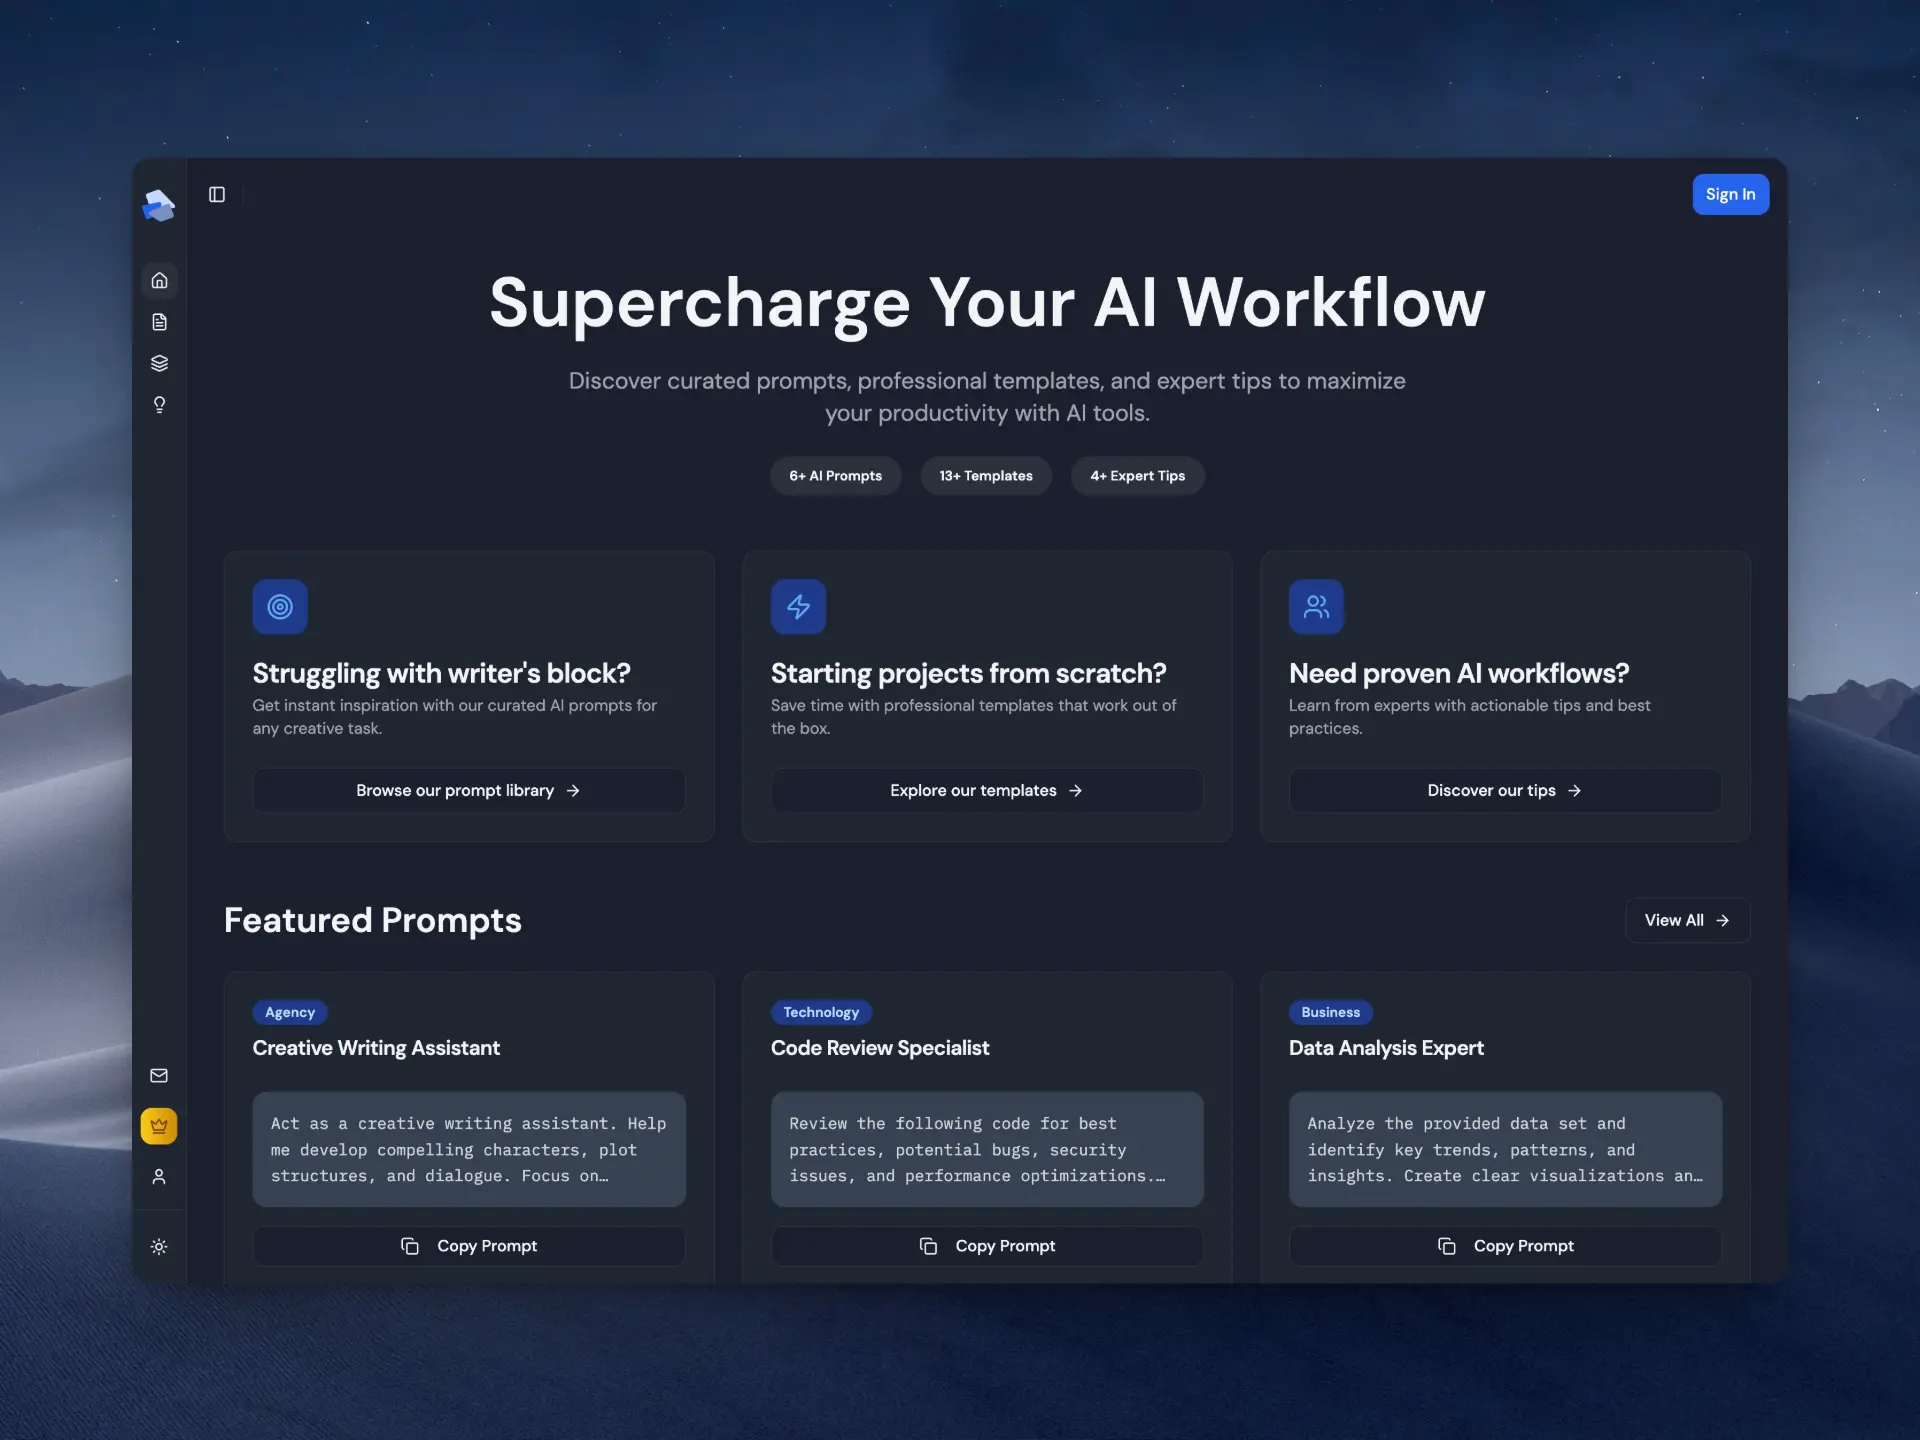Click Explore our templates button
1920x1440 pixels.
point(986,791)
